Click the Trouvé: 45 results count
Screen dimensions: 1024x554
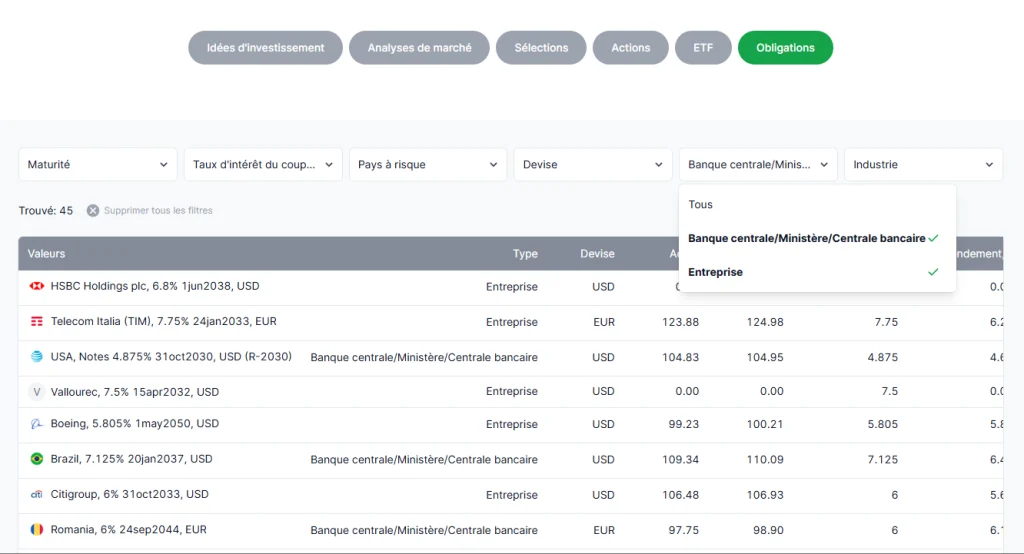[46, 210]
